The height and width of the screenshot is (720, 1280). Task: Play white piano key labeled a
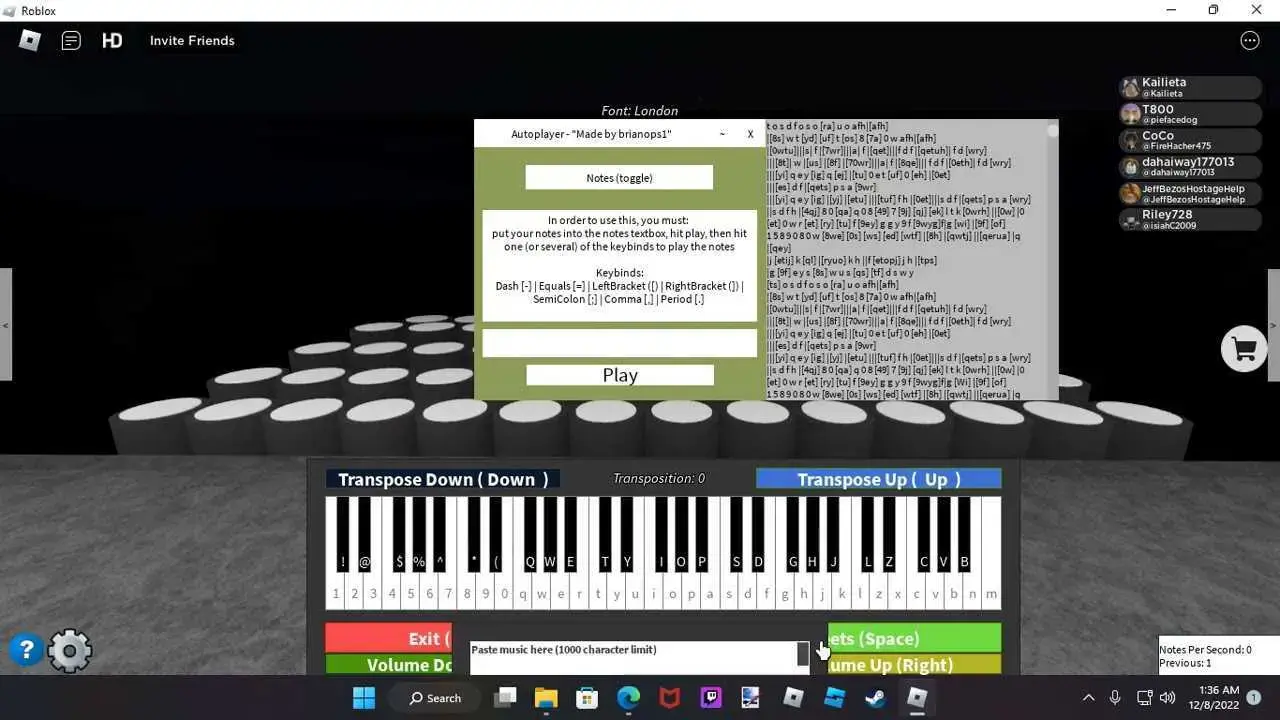coord(710,593)
